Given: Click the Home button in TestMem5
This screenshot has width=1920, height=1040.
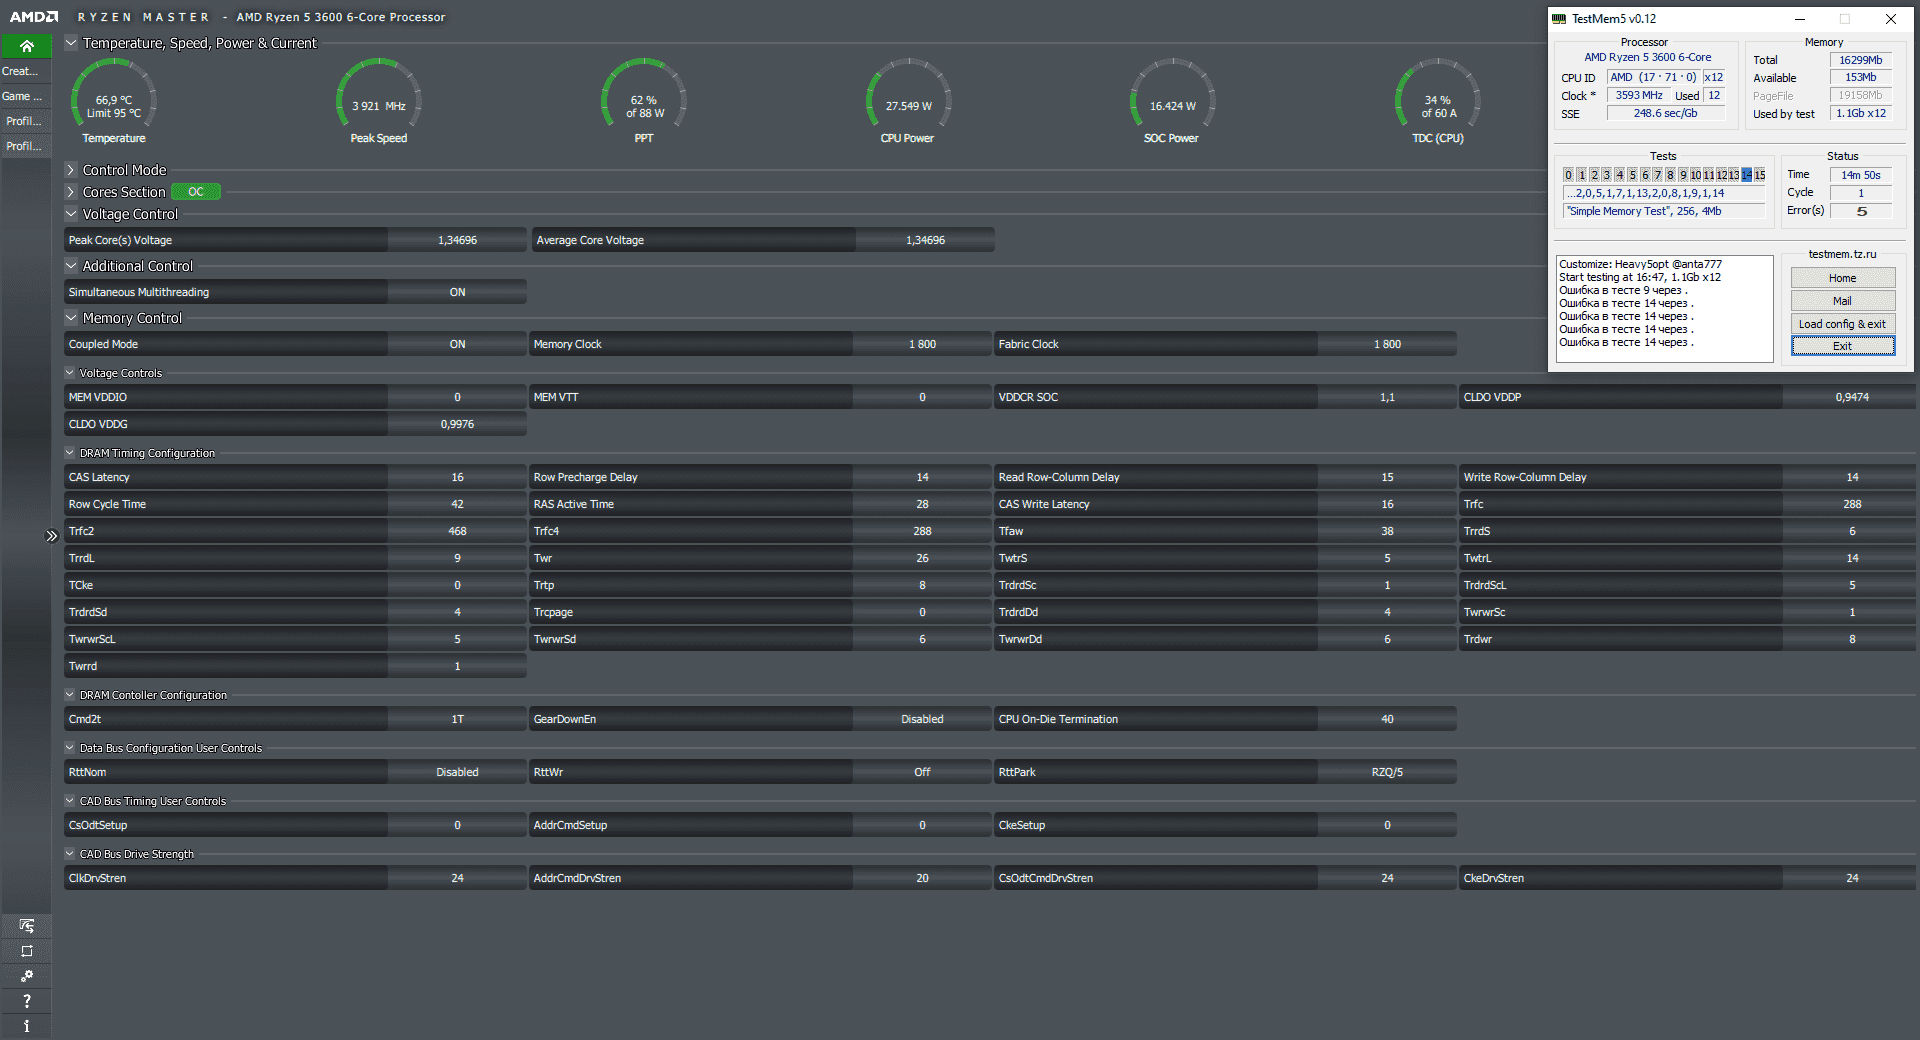Looking at the screenshot, I should click(1842, 278).
